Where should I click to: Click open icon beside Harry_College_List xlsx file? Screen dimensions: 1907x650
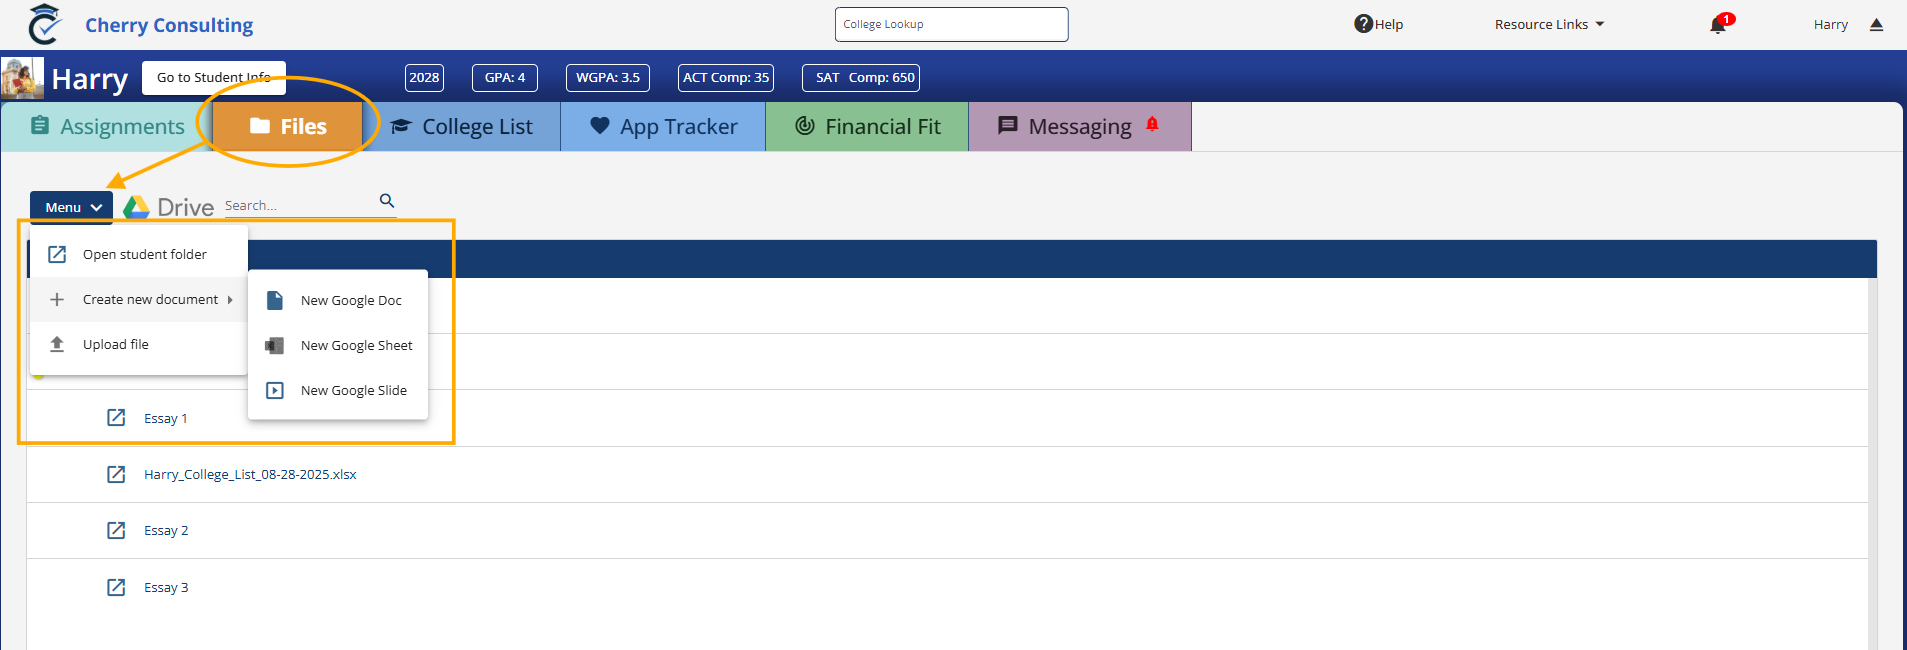point(116,474)
